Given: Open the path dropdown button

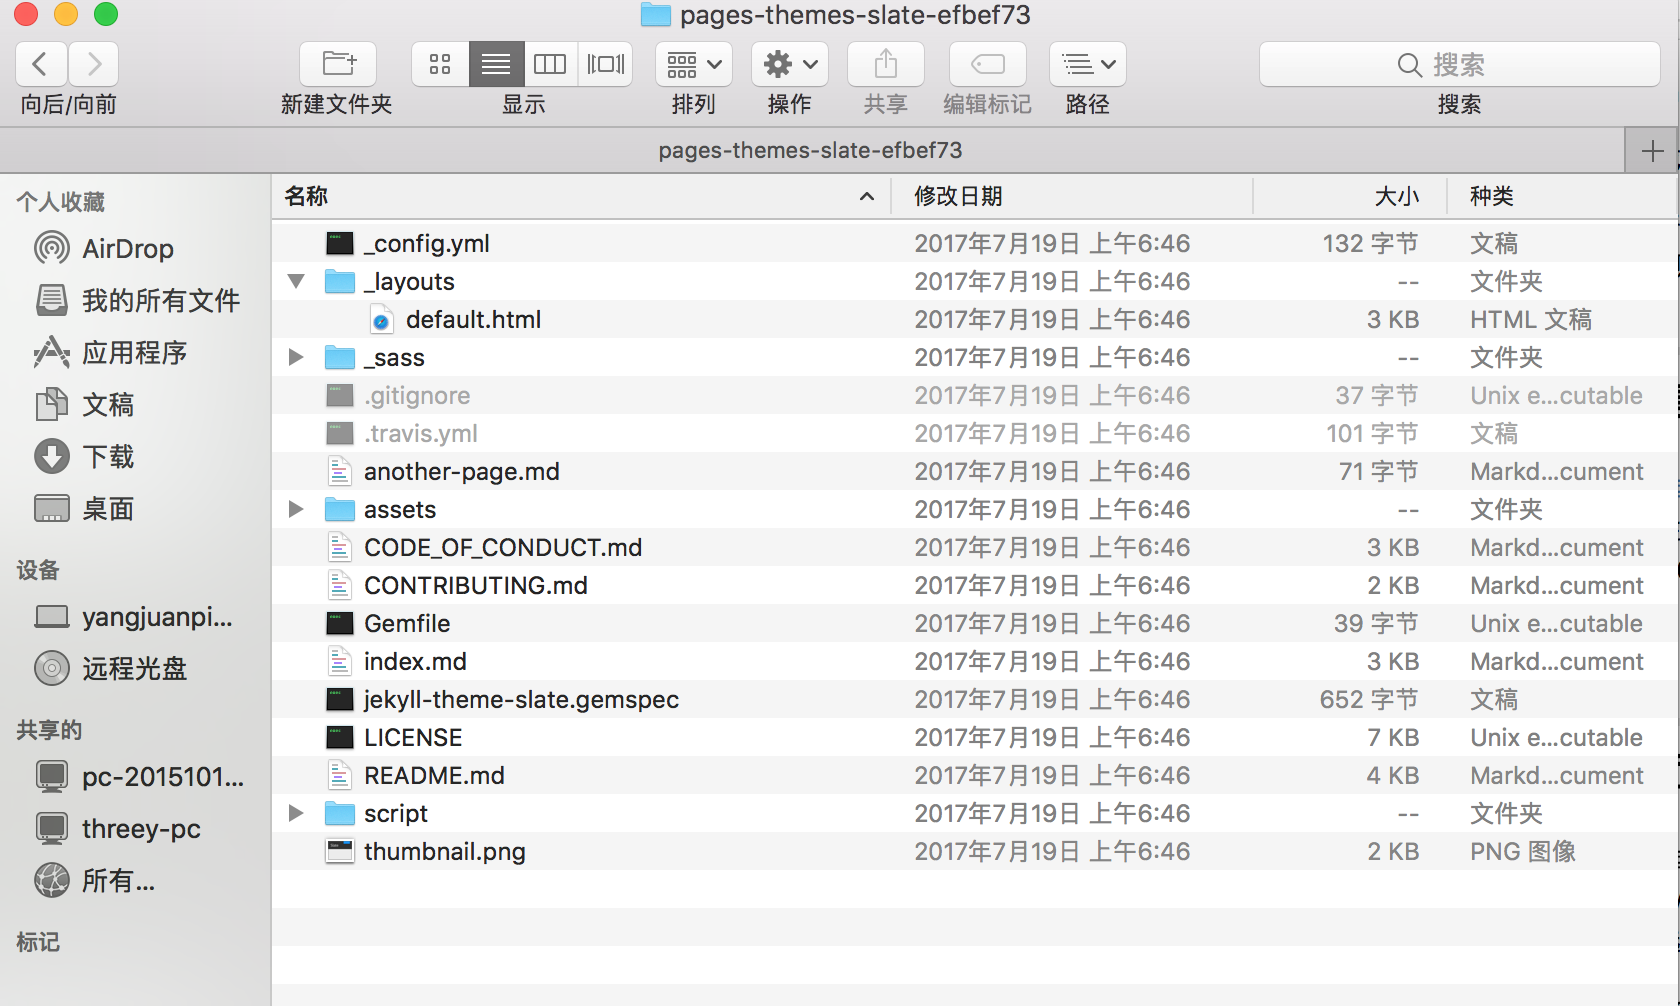Looking at the screenshot, I should tap(1087, 65).
